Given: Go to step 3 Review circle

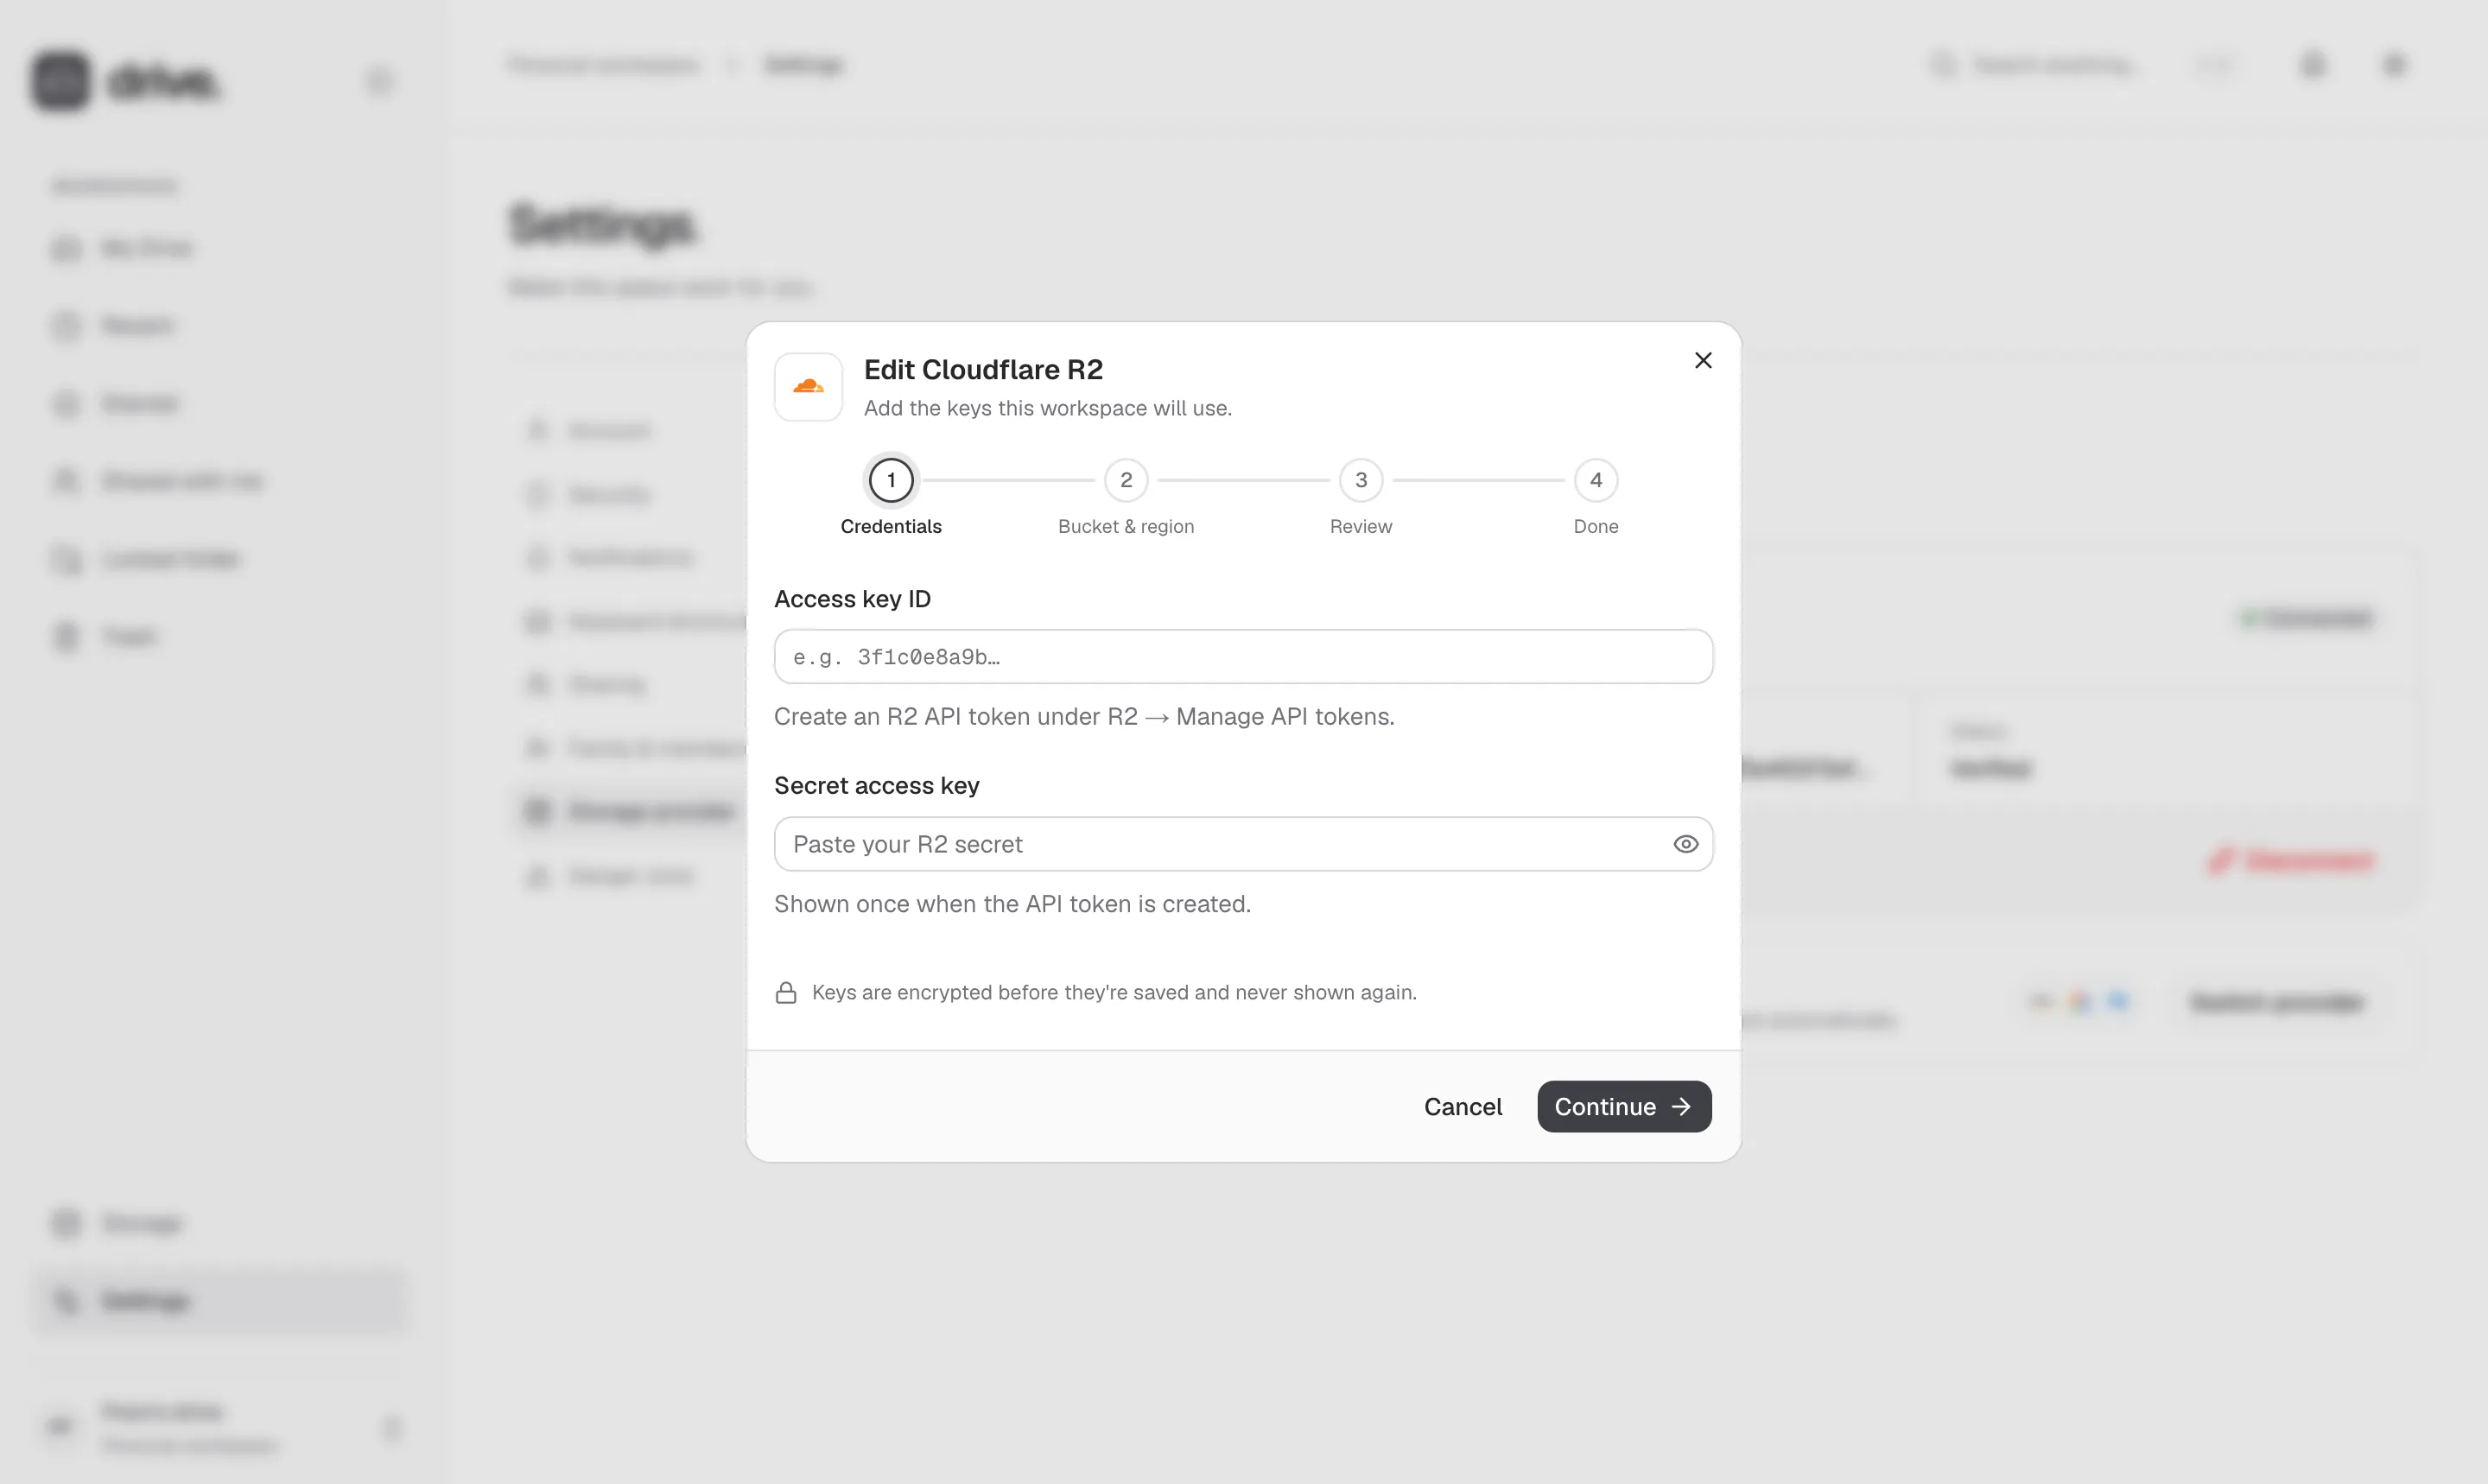Looking at the screenshot, I should [1361, 480].
